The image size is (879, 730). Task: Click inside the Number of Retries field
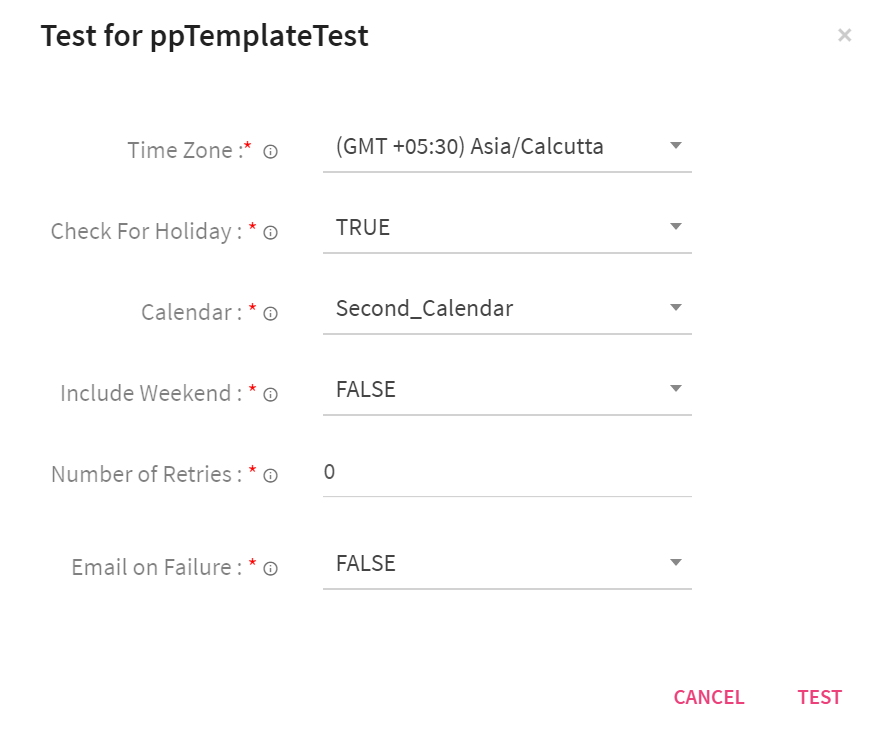tap(500, 472)
